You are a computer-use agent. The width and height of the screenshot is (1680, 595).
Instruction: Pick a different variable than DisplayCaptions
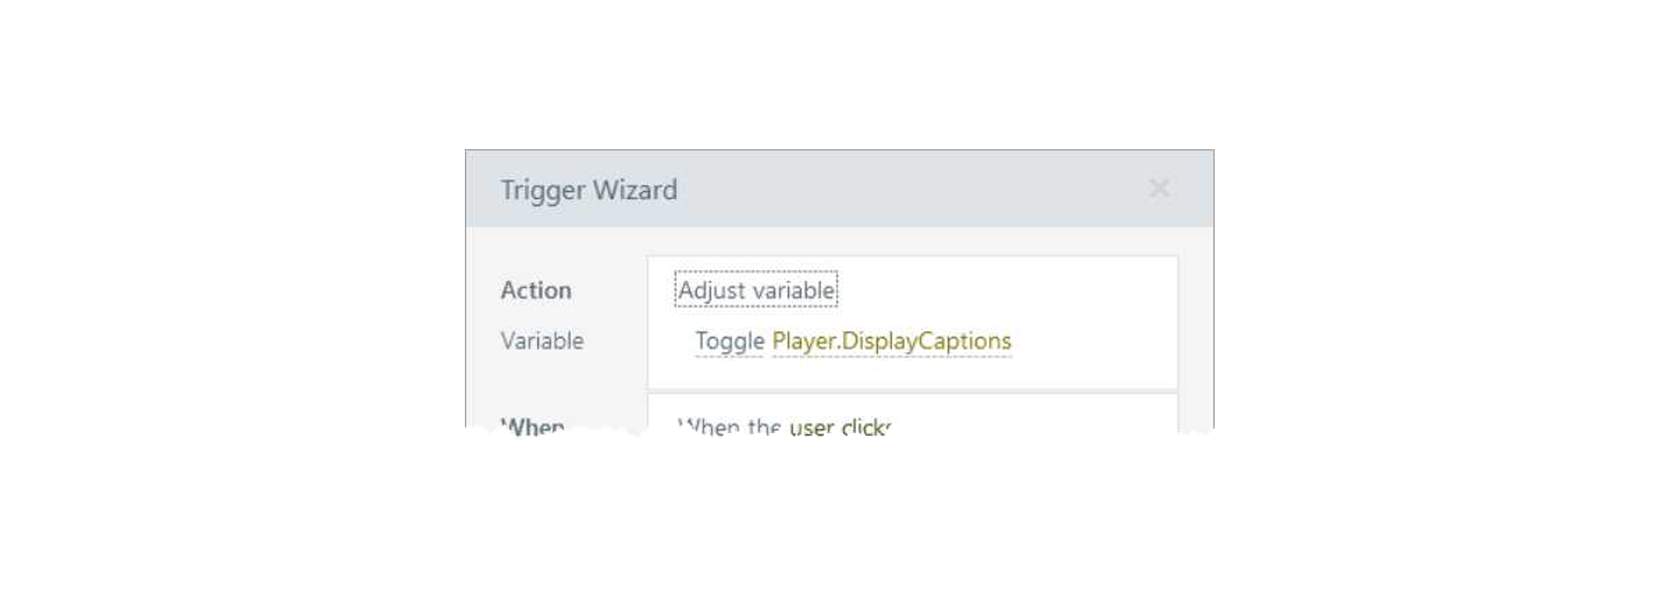tap(891, 341)
